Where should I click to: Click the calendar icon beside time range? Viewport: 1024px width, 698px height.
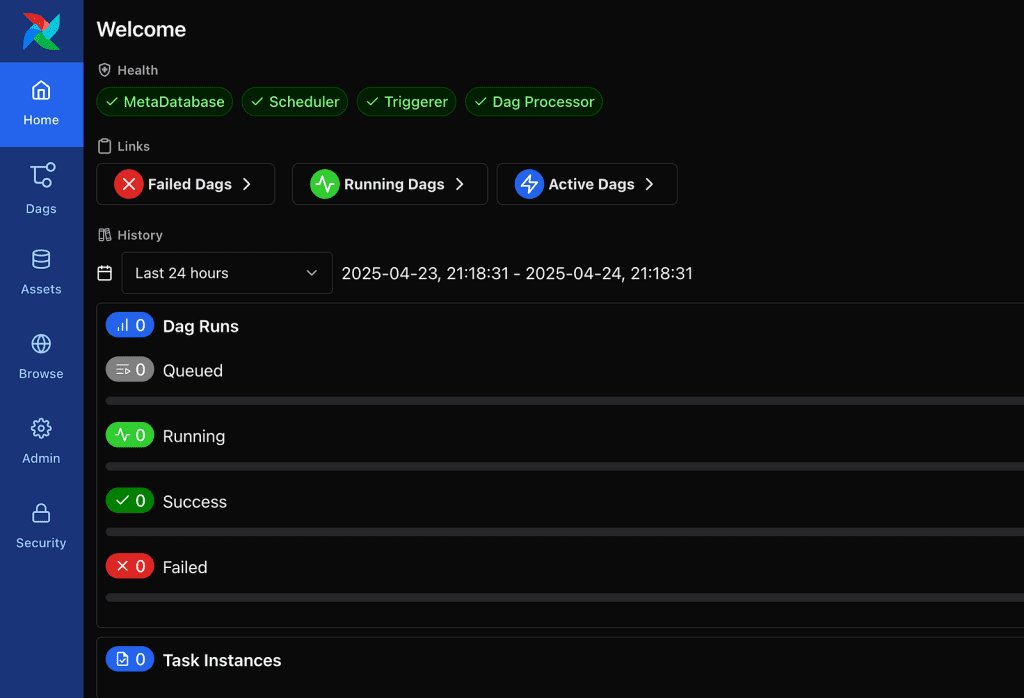(x=104, y=273)
